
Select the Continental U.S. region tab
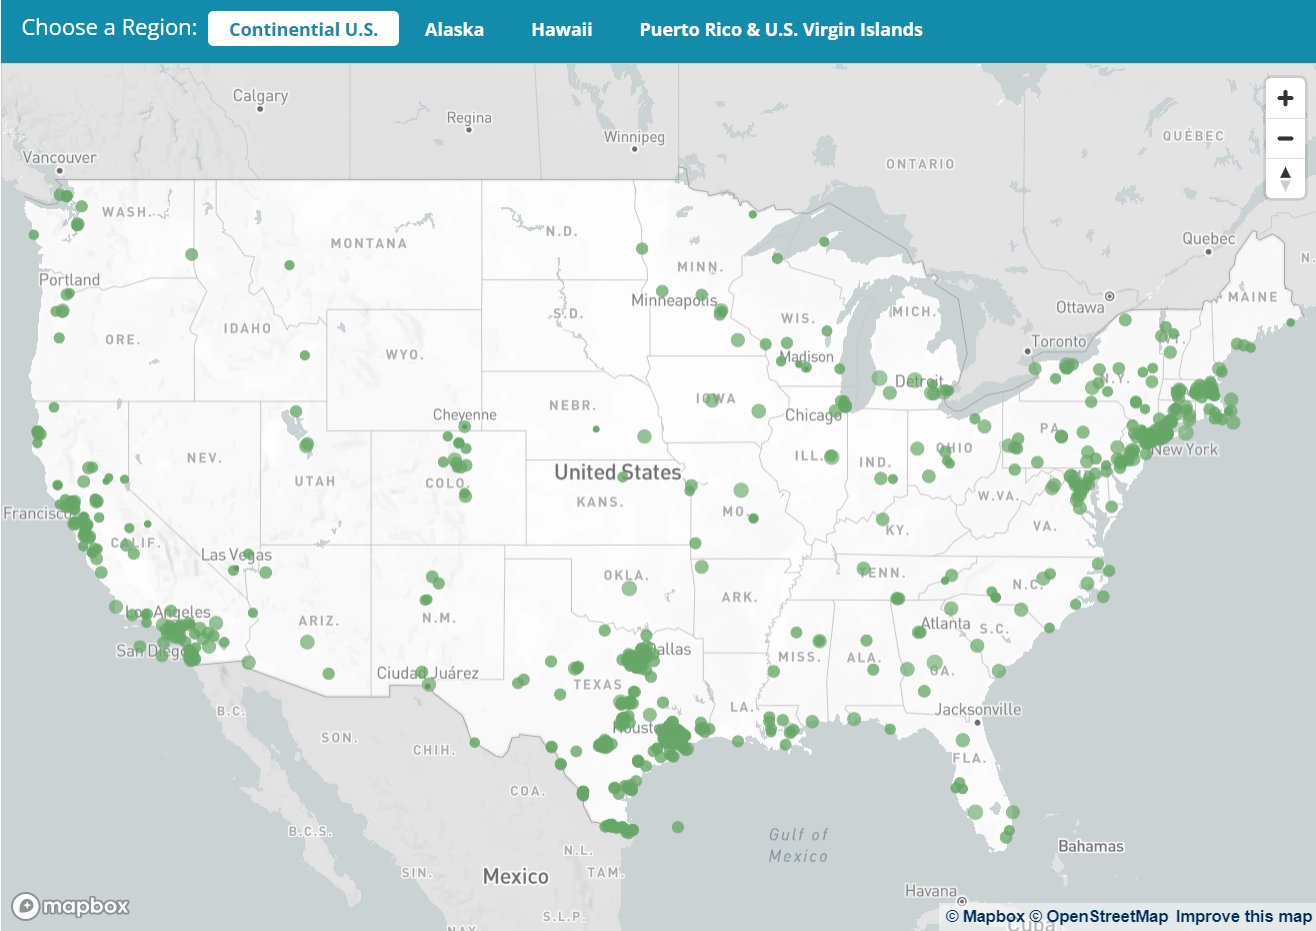(303, 29)
